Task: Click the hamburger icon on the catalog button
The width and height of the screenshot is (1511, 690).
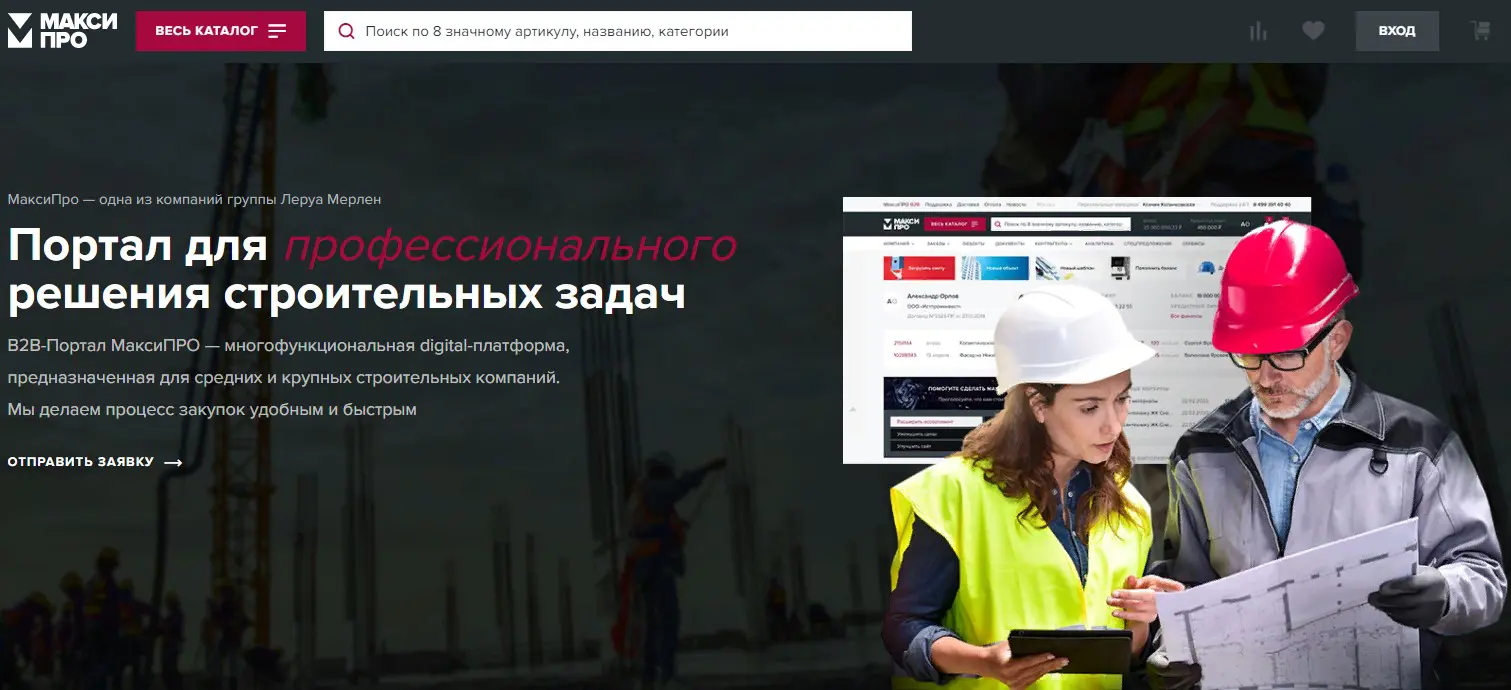Action: pyautogui.click(x=277, y=31)
